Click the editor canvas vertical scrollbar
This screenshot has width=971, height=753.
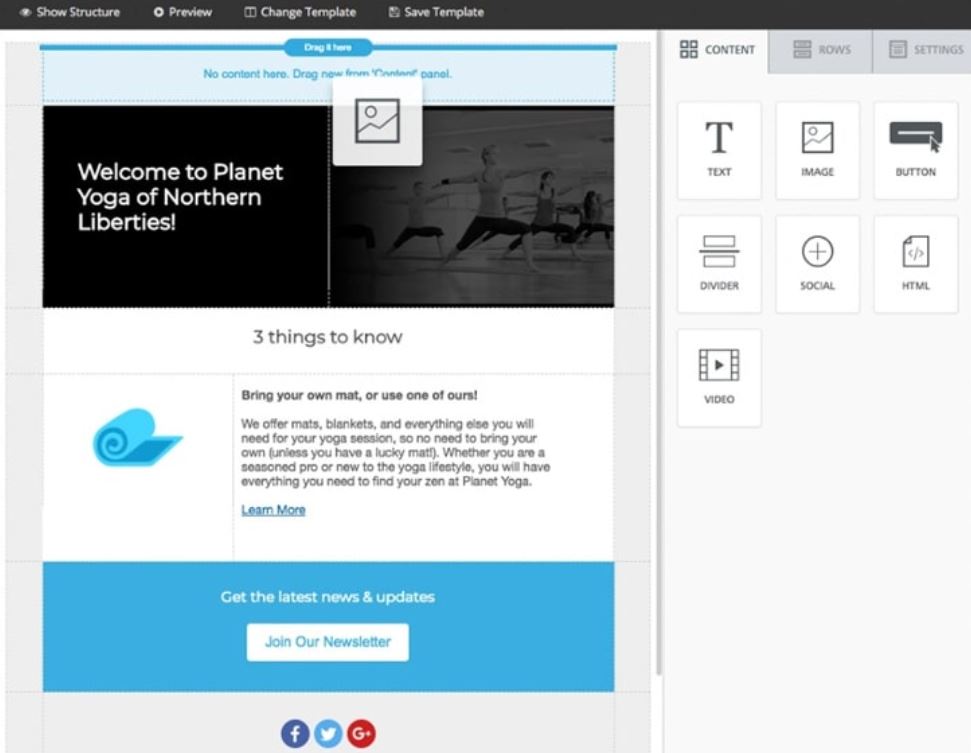tap(659, 353)
